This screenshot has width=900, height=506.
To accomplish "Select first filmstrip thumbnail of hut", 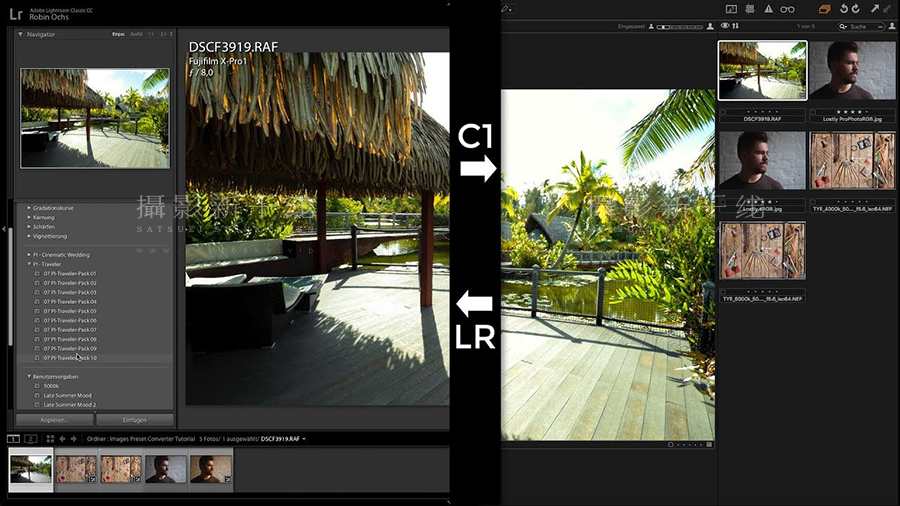I will point(31,469).
